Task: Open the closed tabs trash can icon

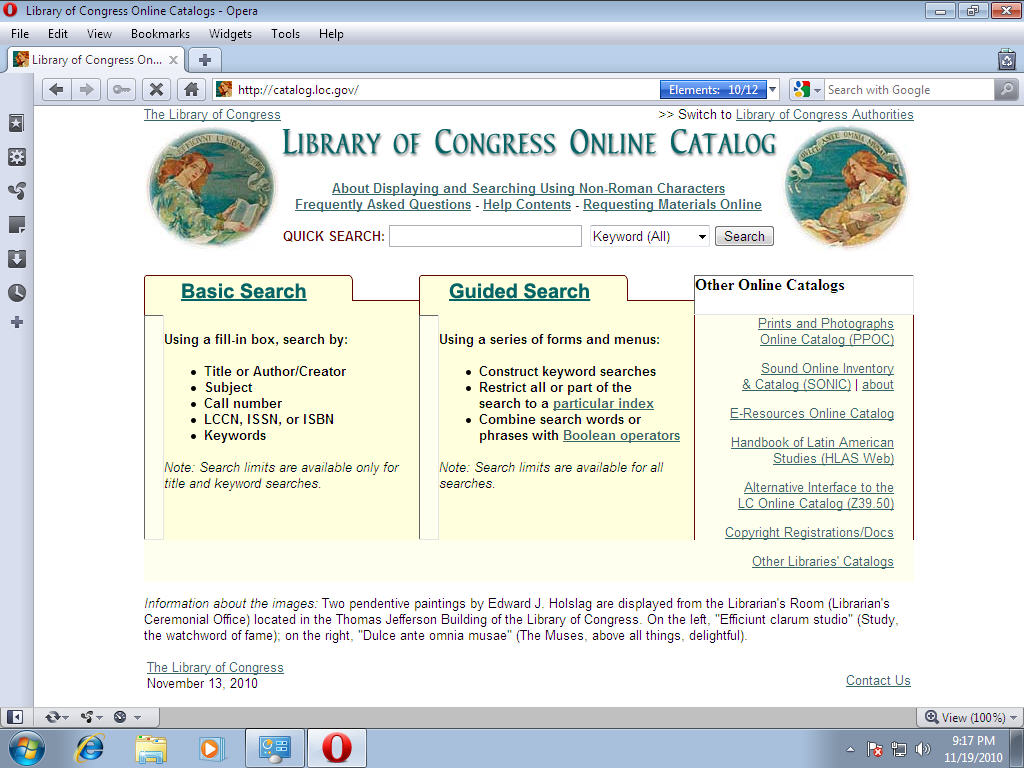Action: (x=1007, y=59)
